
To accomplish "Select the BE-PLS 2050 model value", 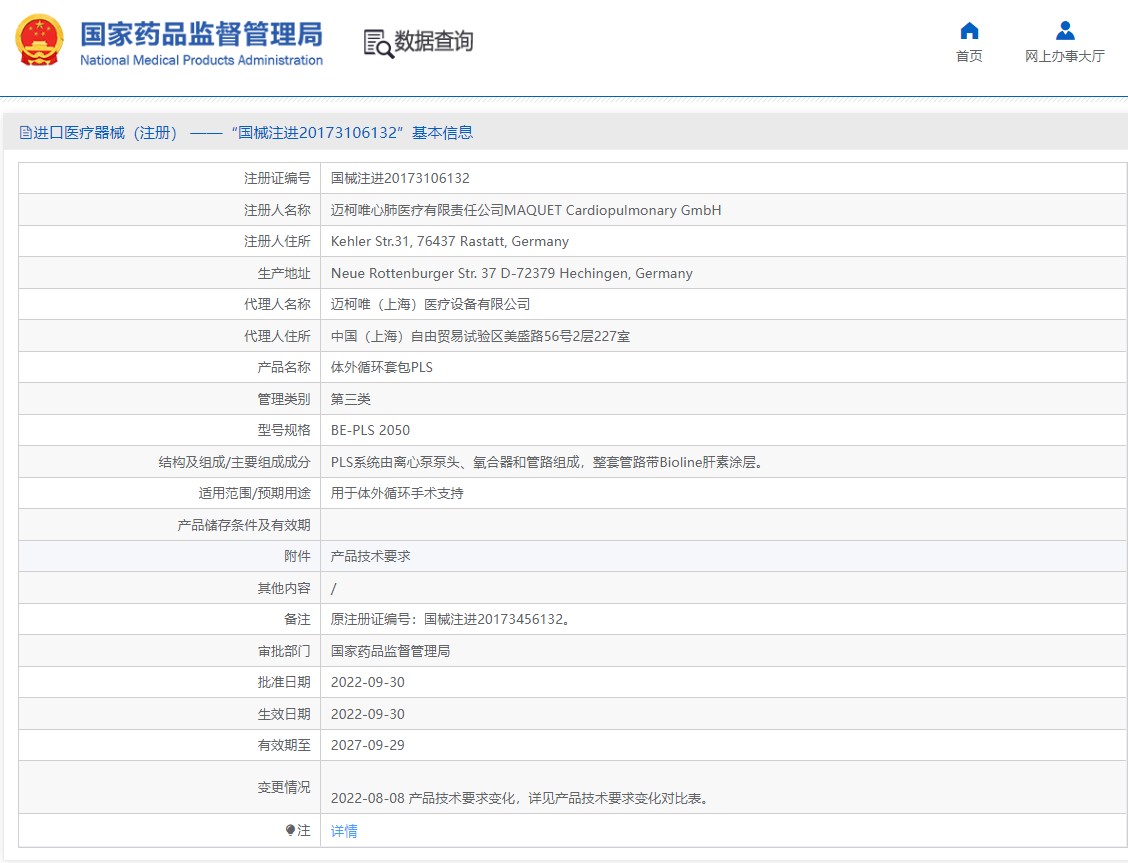I will coord(370,430).
